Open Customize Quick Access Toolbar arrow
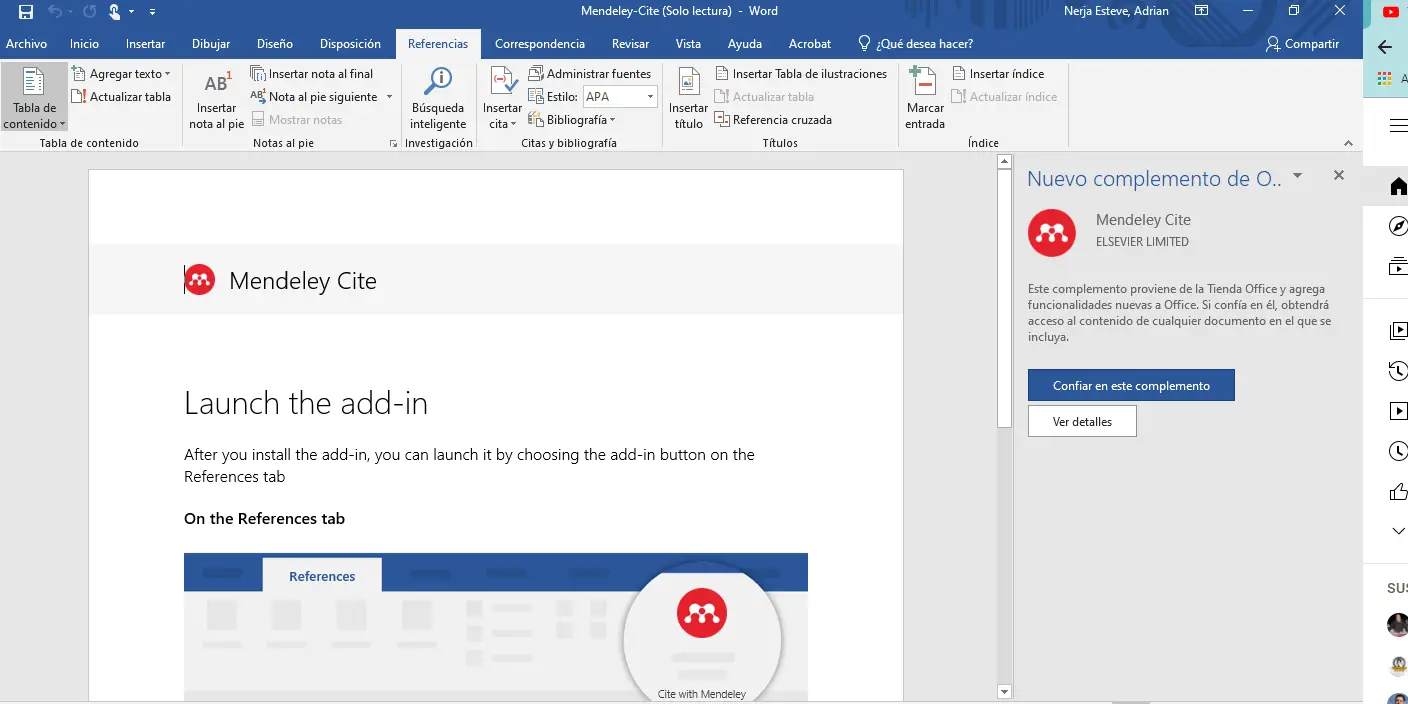 click(x=152, y=12)
